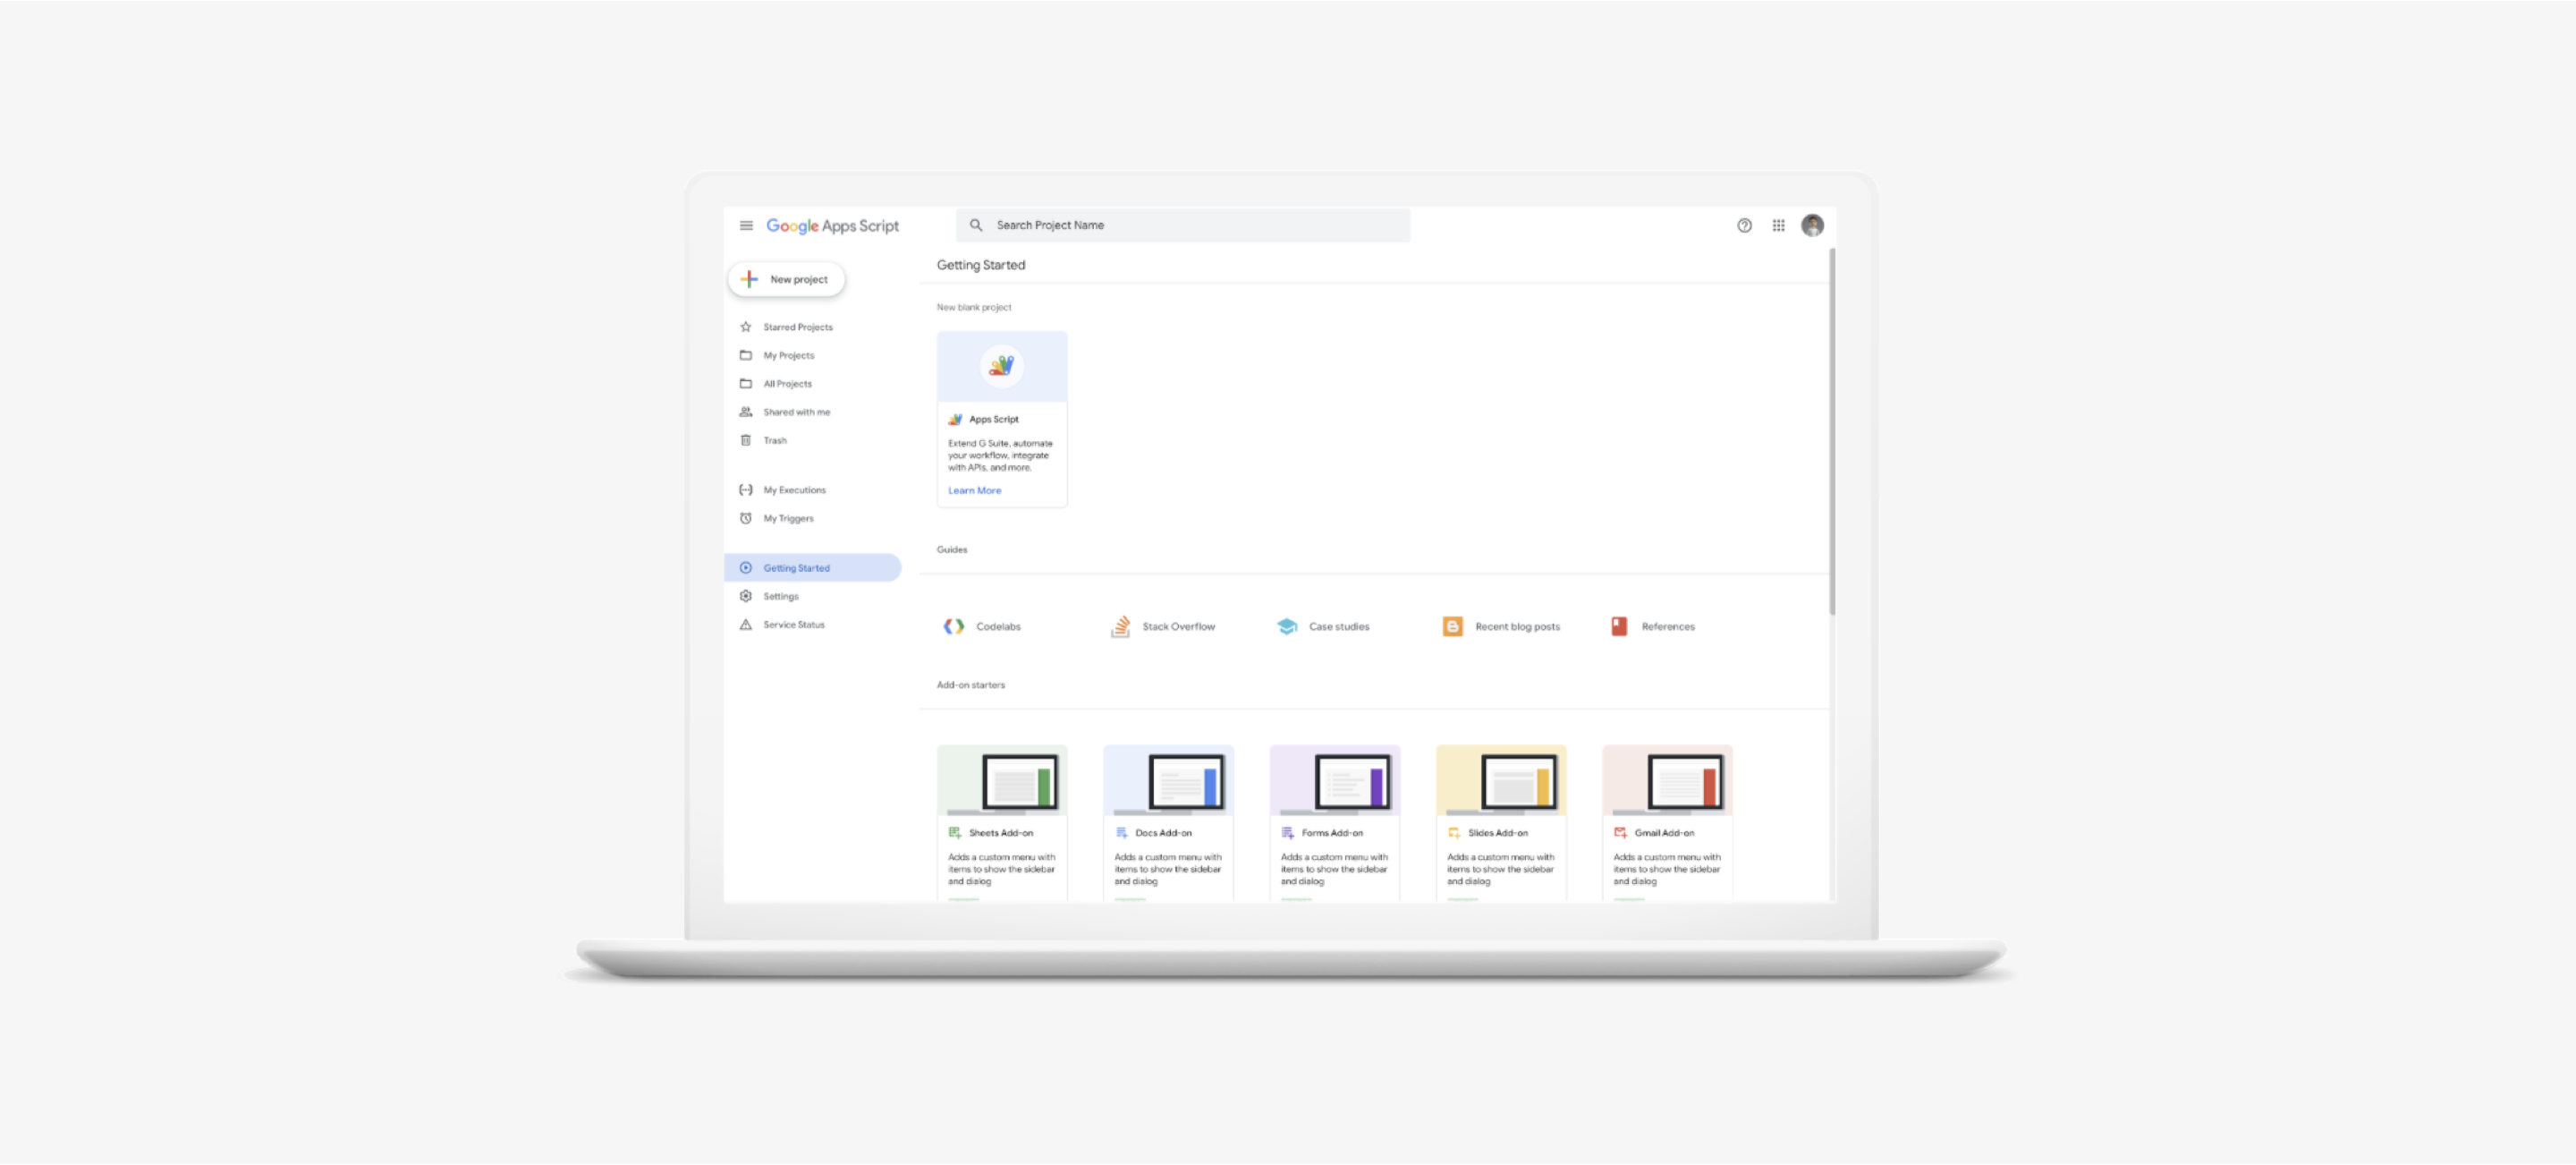The image size is (2576, 1165).
Task: View My Executions in the sidebar
Action: click(x=794, y=491)
